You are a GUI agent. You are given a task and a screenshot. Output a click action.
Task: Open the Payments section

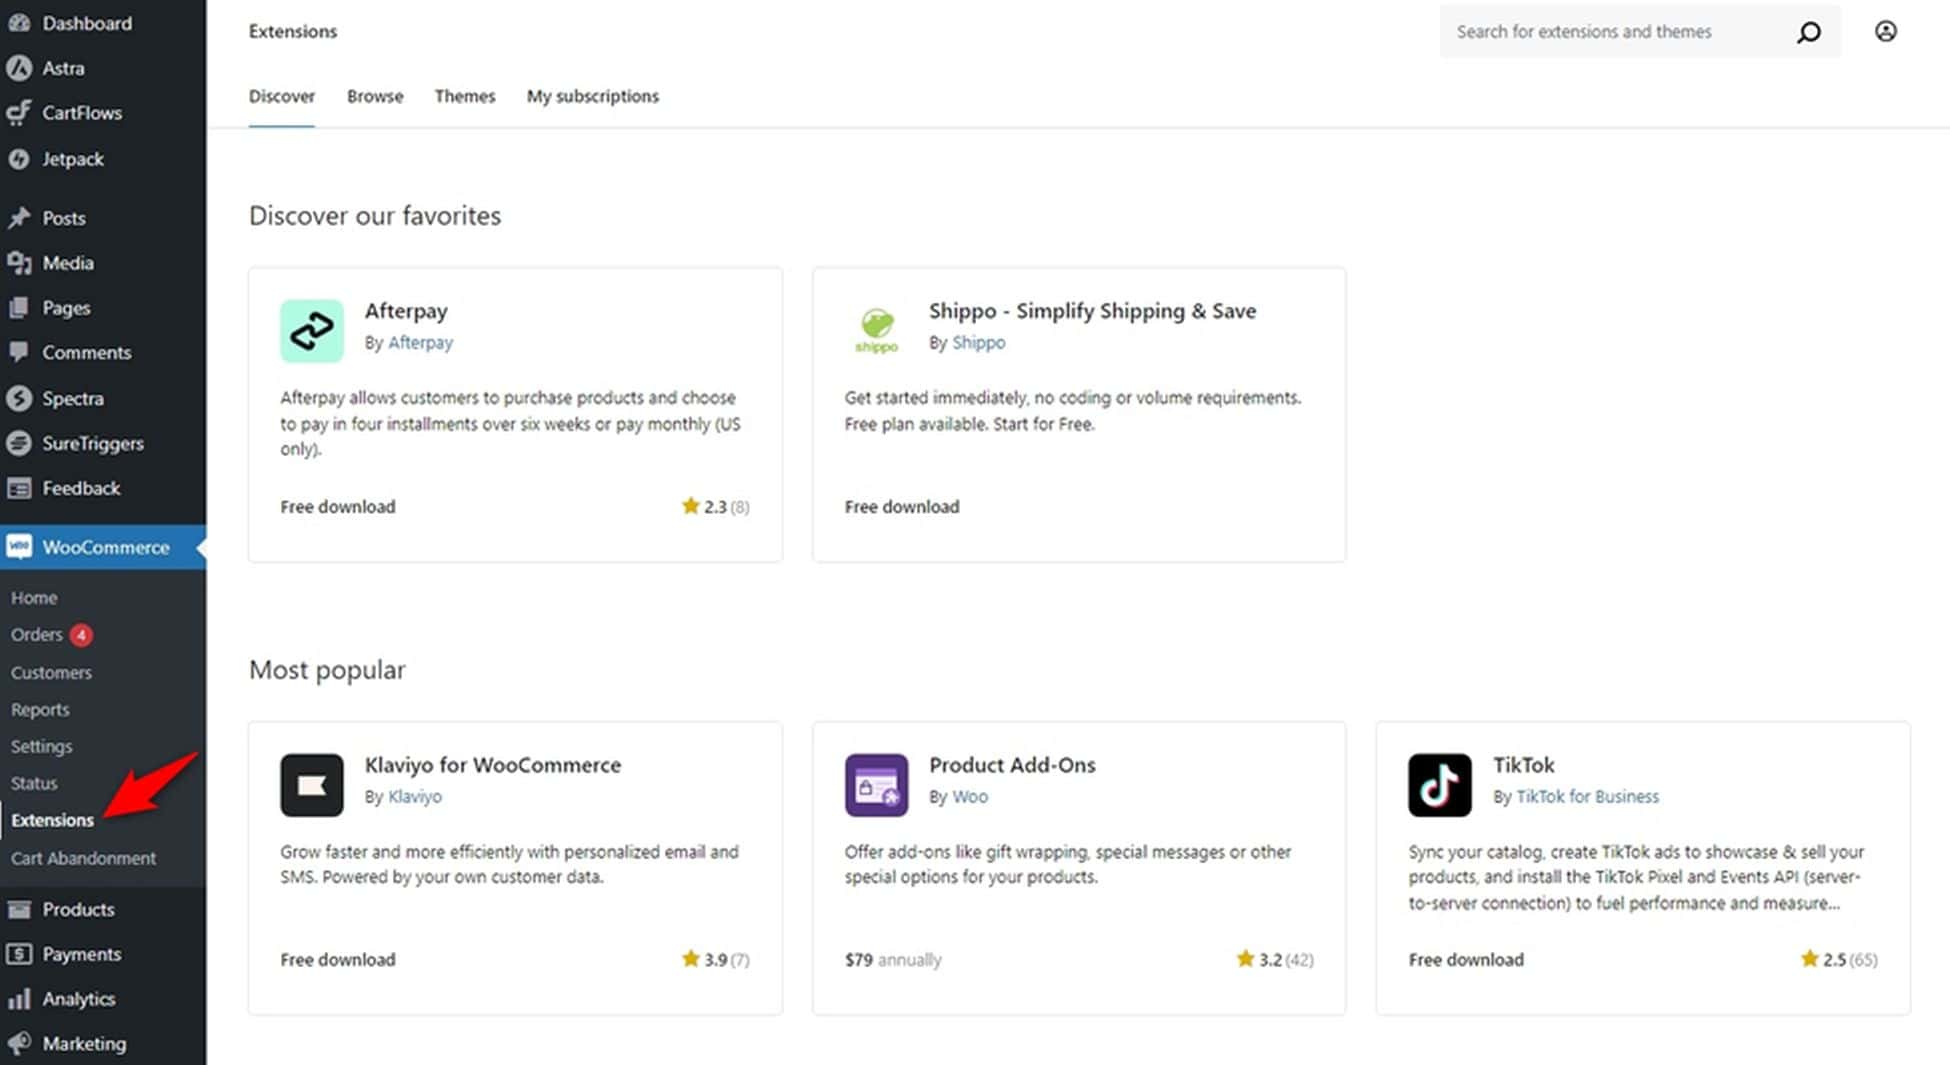point(81,954)
